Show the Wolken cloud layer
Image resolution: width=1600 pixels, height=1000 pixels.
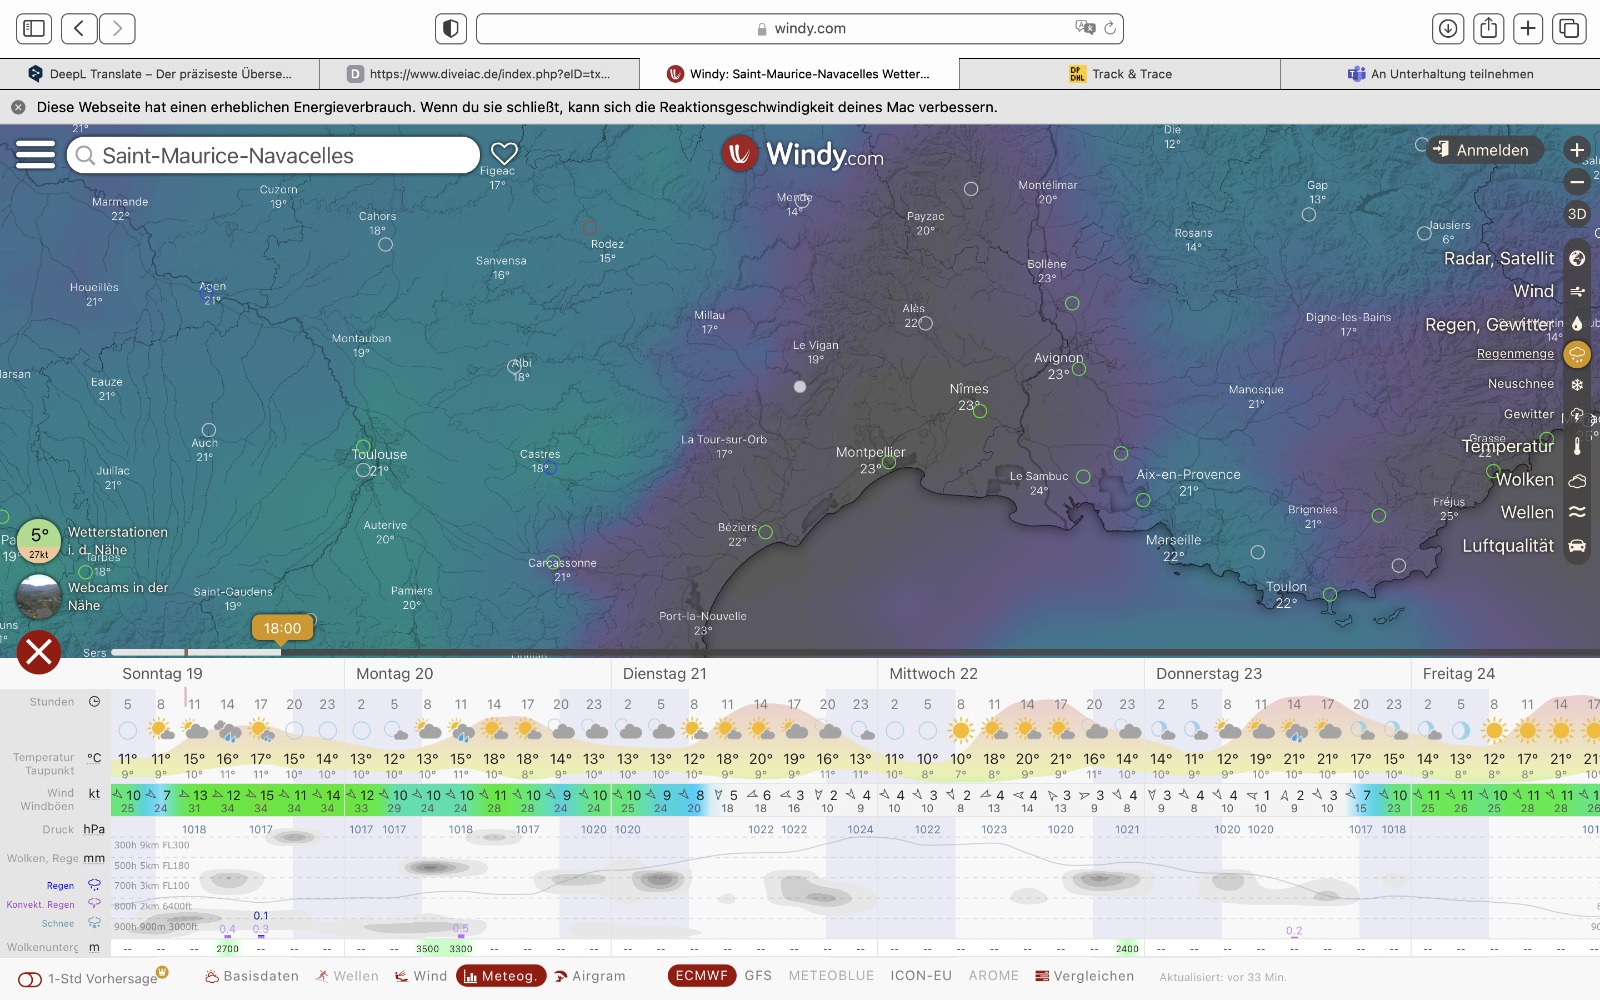pos(1577,480)
